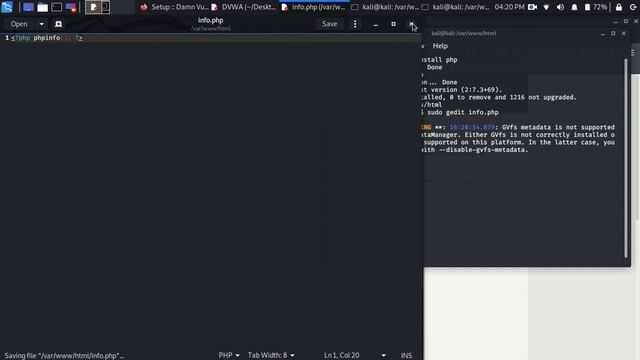Image resolution: width=640 pixels, height=360 pixels.
Task: Click gedit Open button
Action: [x=19, y=24]
